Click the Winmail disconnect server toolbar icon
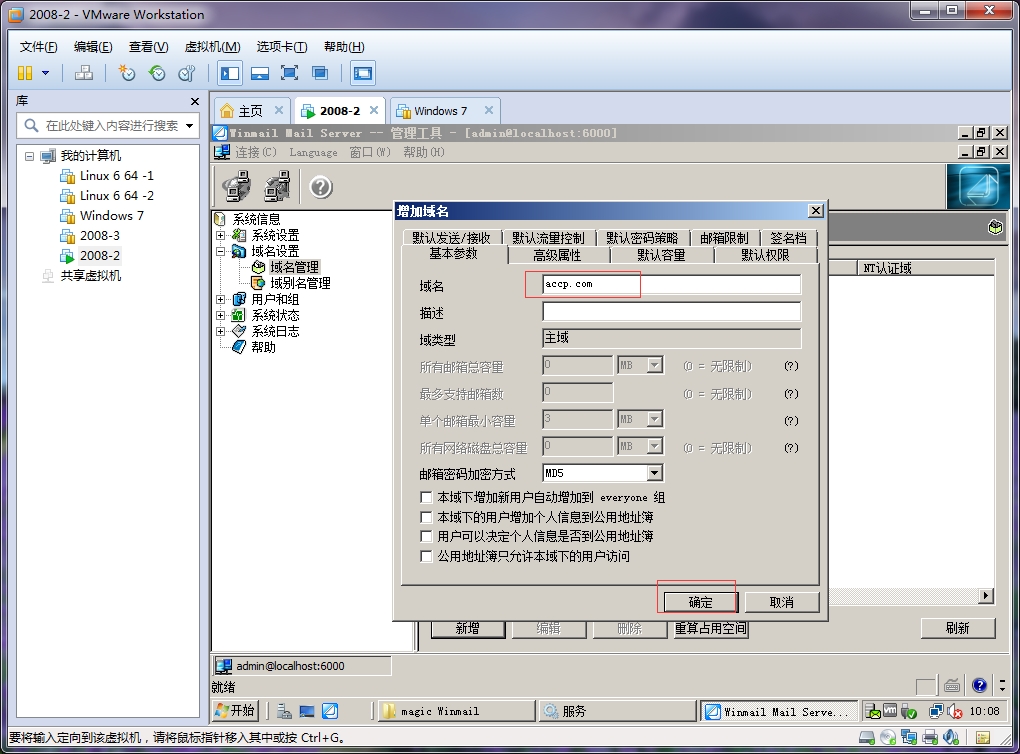1020x754 pixels. 278,186
